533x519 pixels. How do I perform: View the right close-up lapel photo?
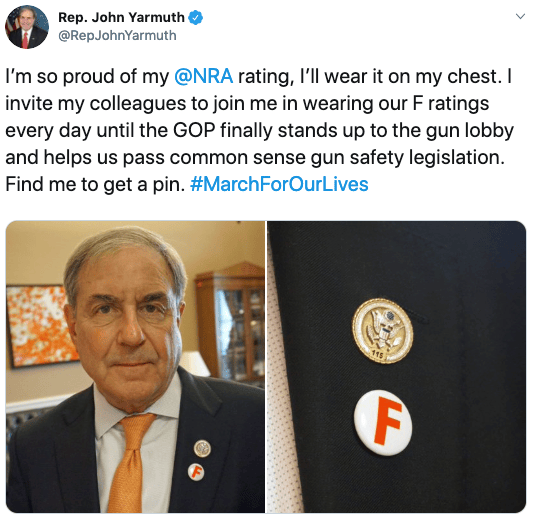point(397,367)
